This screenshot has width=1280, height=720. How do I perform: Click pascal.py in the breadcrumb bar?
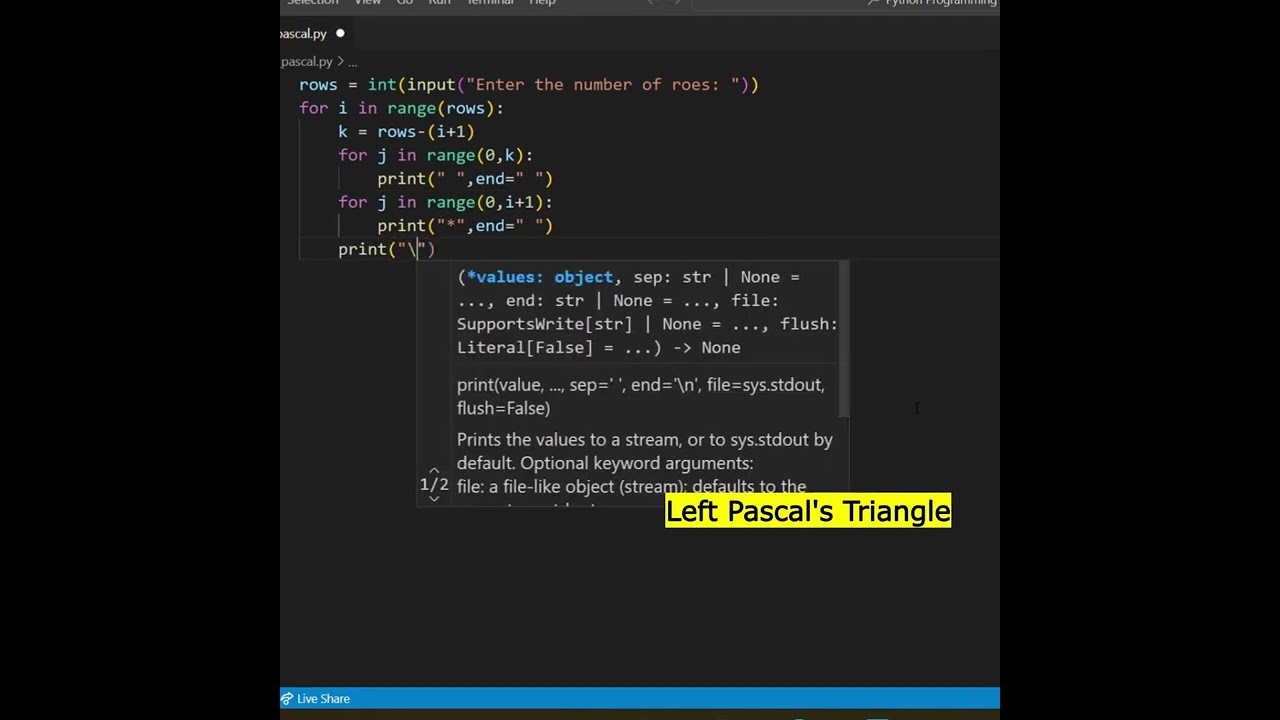(307, 62)
